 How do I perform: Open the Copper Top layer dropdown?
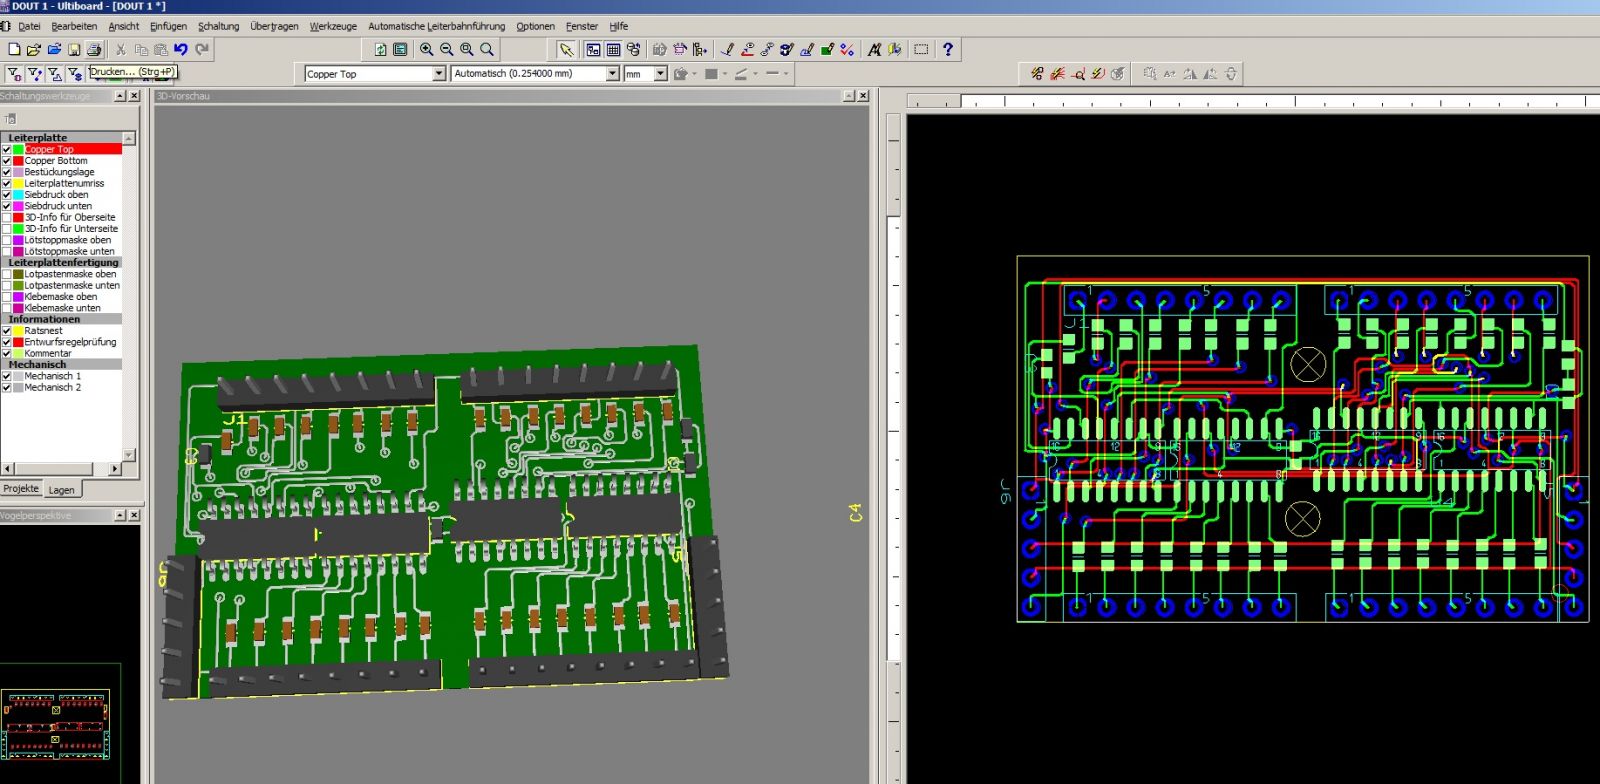click(x=438, y=74)
